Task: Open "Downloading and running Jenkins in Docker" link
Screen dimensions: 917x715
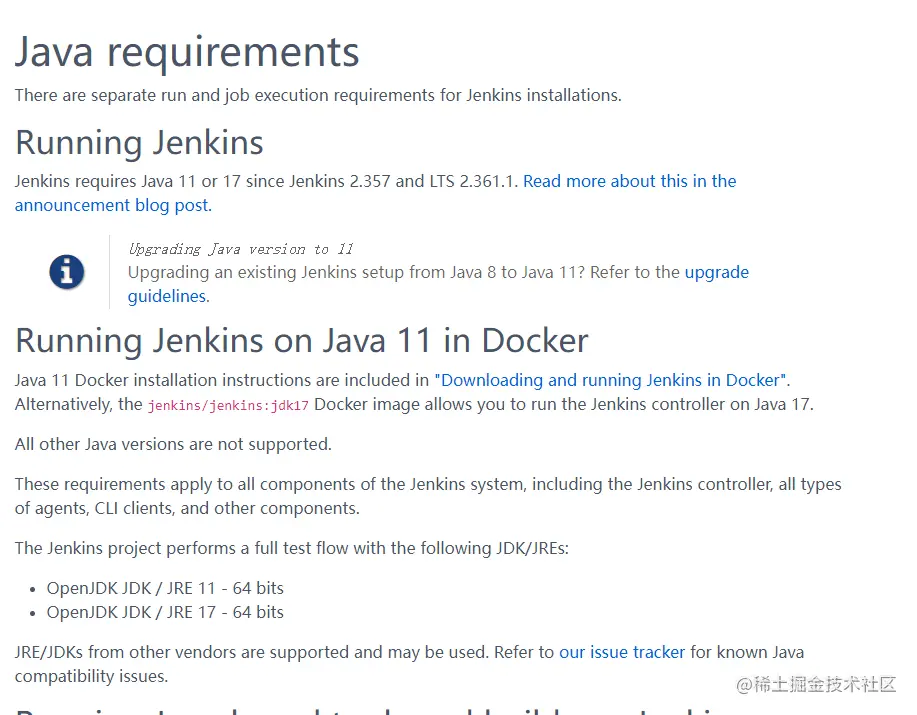Action: coord(611,380)
